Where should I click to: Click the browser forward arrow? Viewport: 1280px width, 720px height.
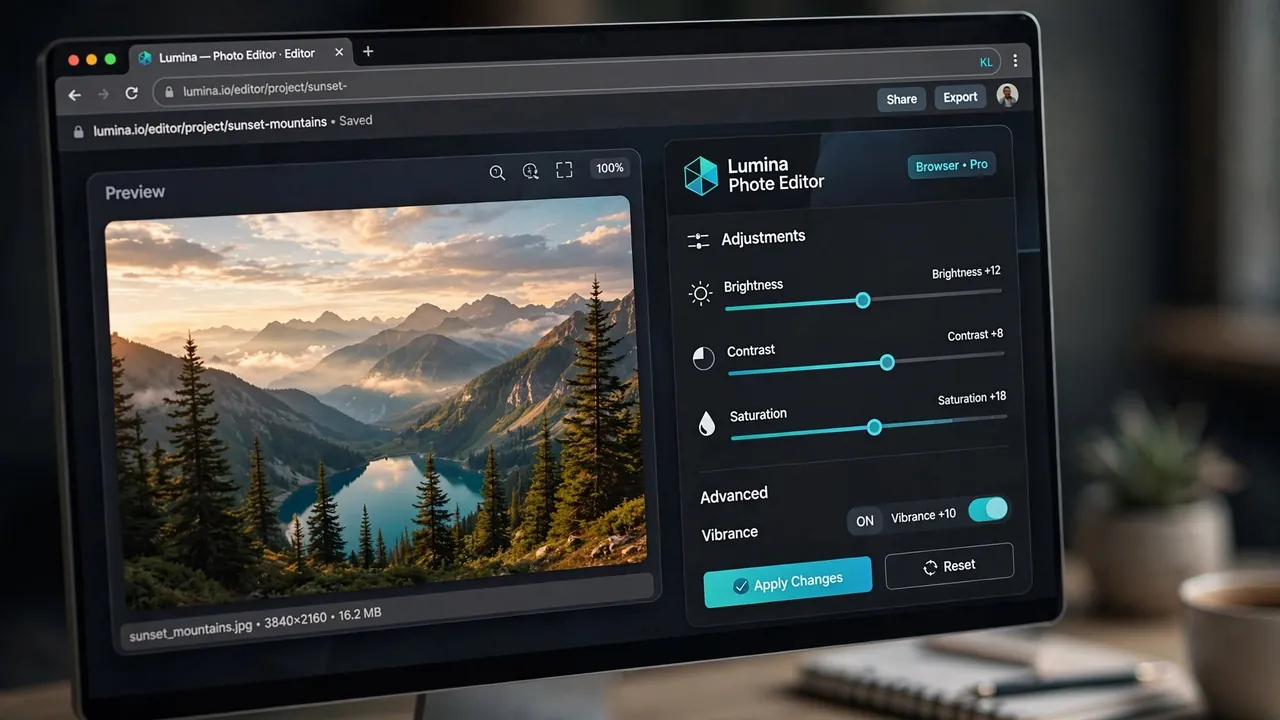pos(102,94)
